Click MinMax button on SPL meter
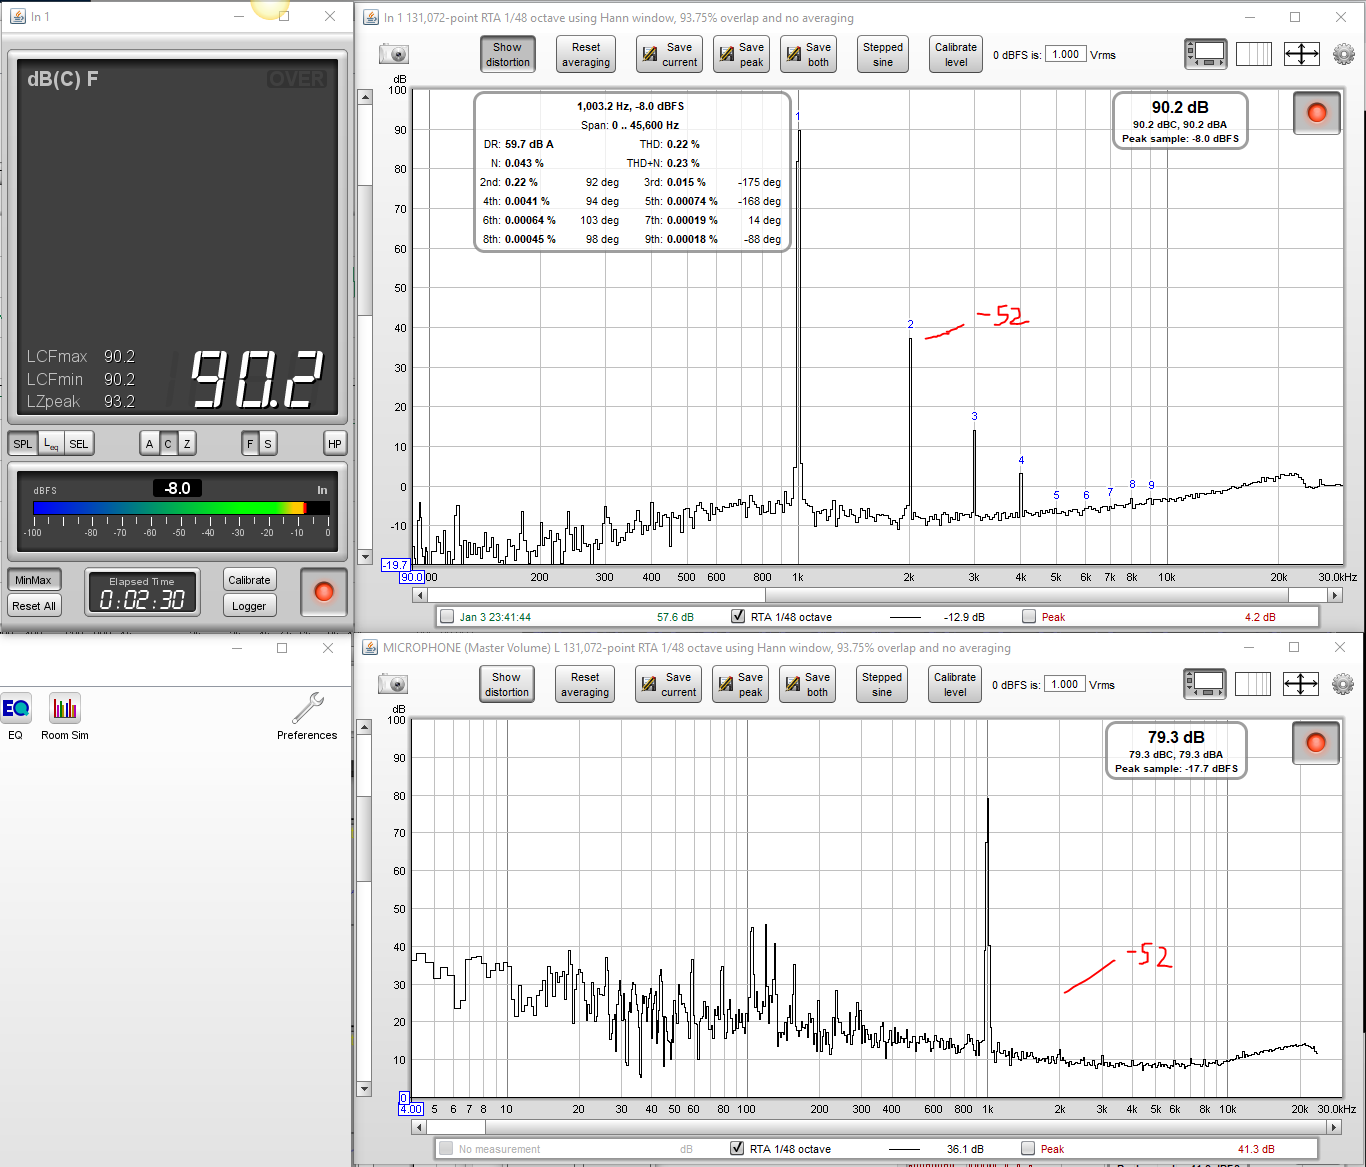The width and height of the screenshot is (1366, 1167). tap(34, 580)
